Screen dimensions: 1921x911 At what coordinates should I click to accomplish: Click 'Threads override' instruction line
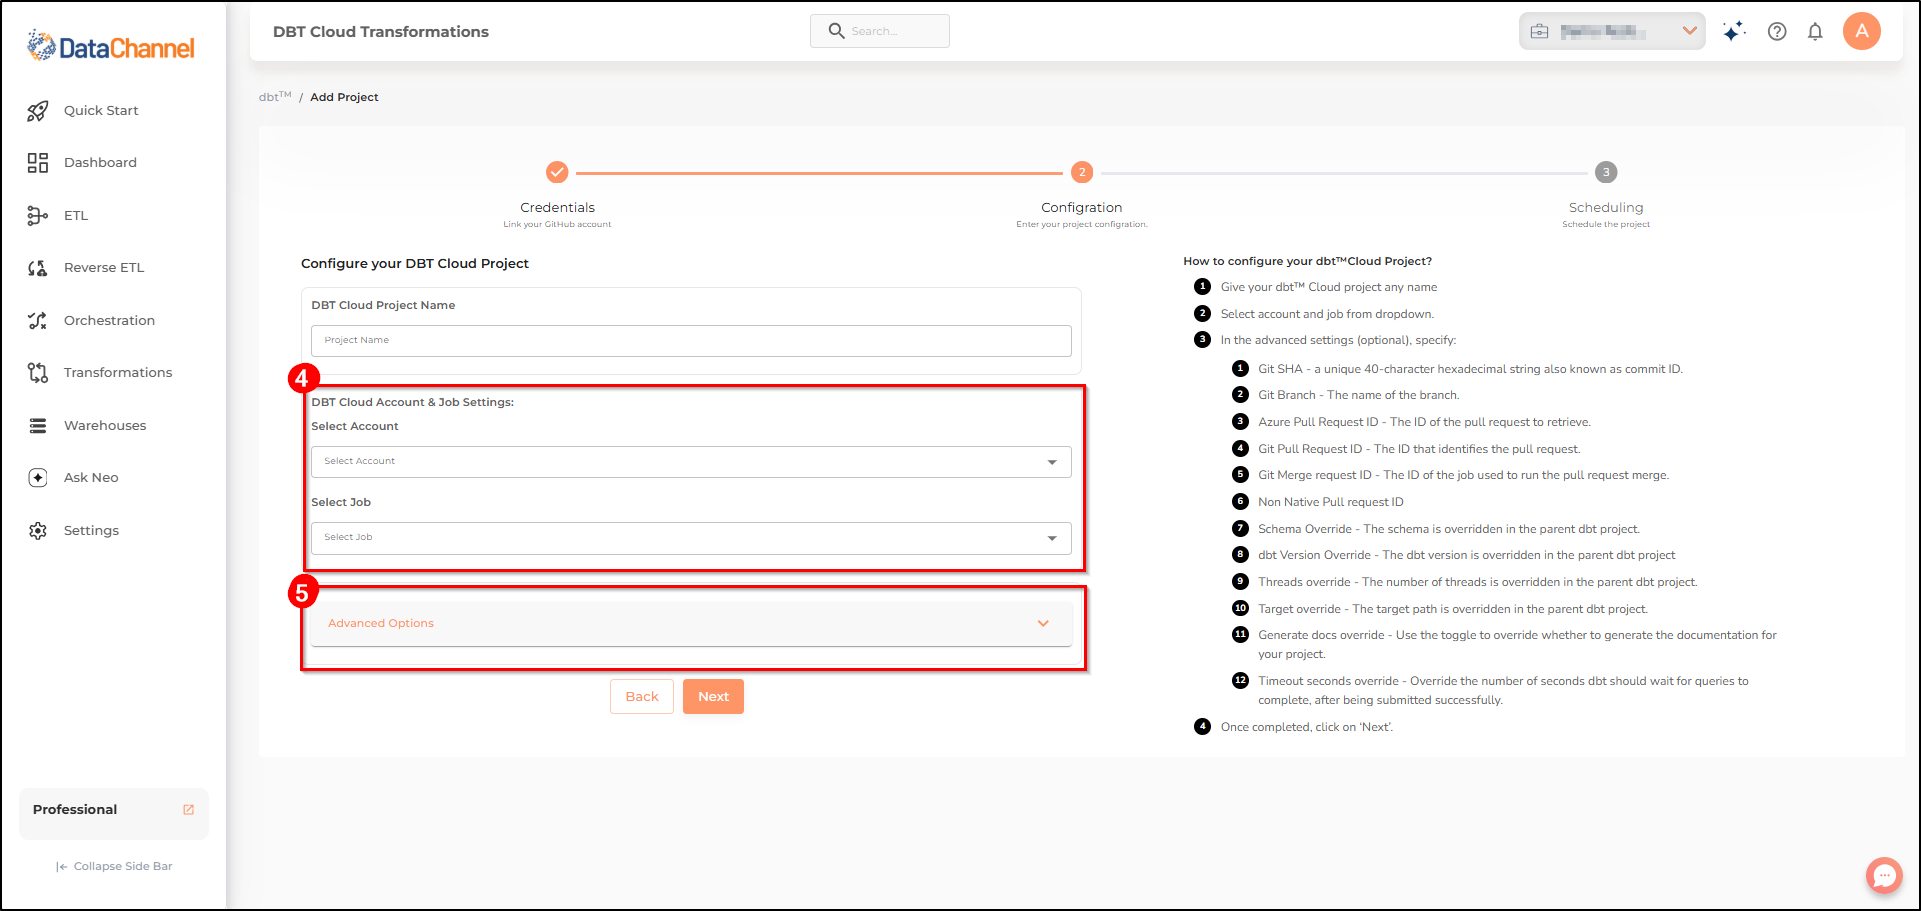[x=1478, y=582]
